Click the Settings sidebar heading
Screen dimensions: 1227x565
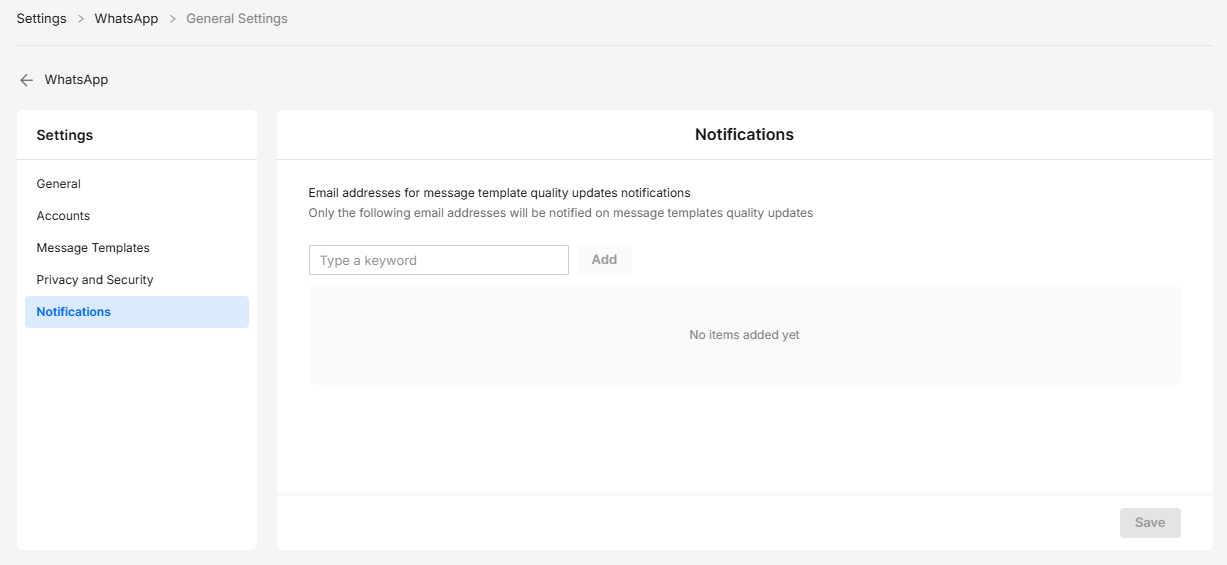click(65, 135)
